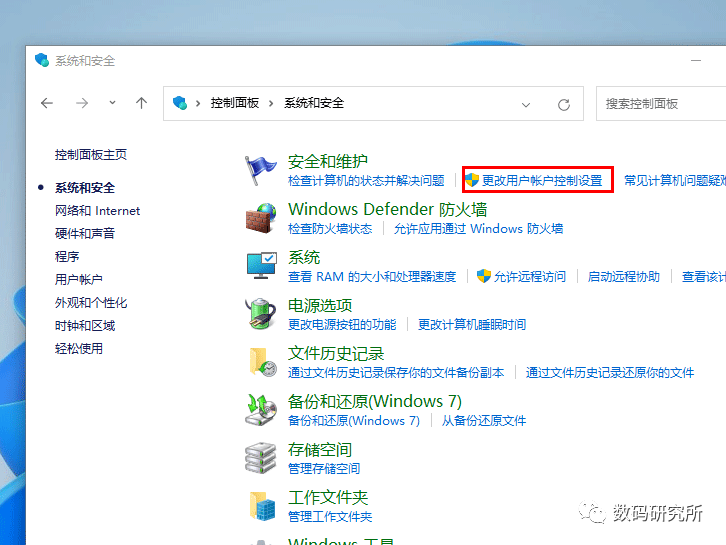The height and width of the screenshot is (545, 726).
Task: Click 查看 RAM 的大小和处理器速度
Action: pos(372,277)
